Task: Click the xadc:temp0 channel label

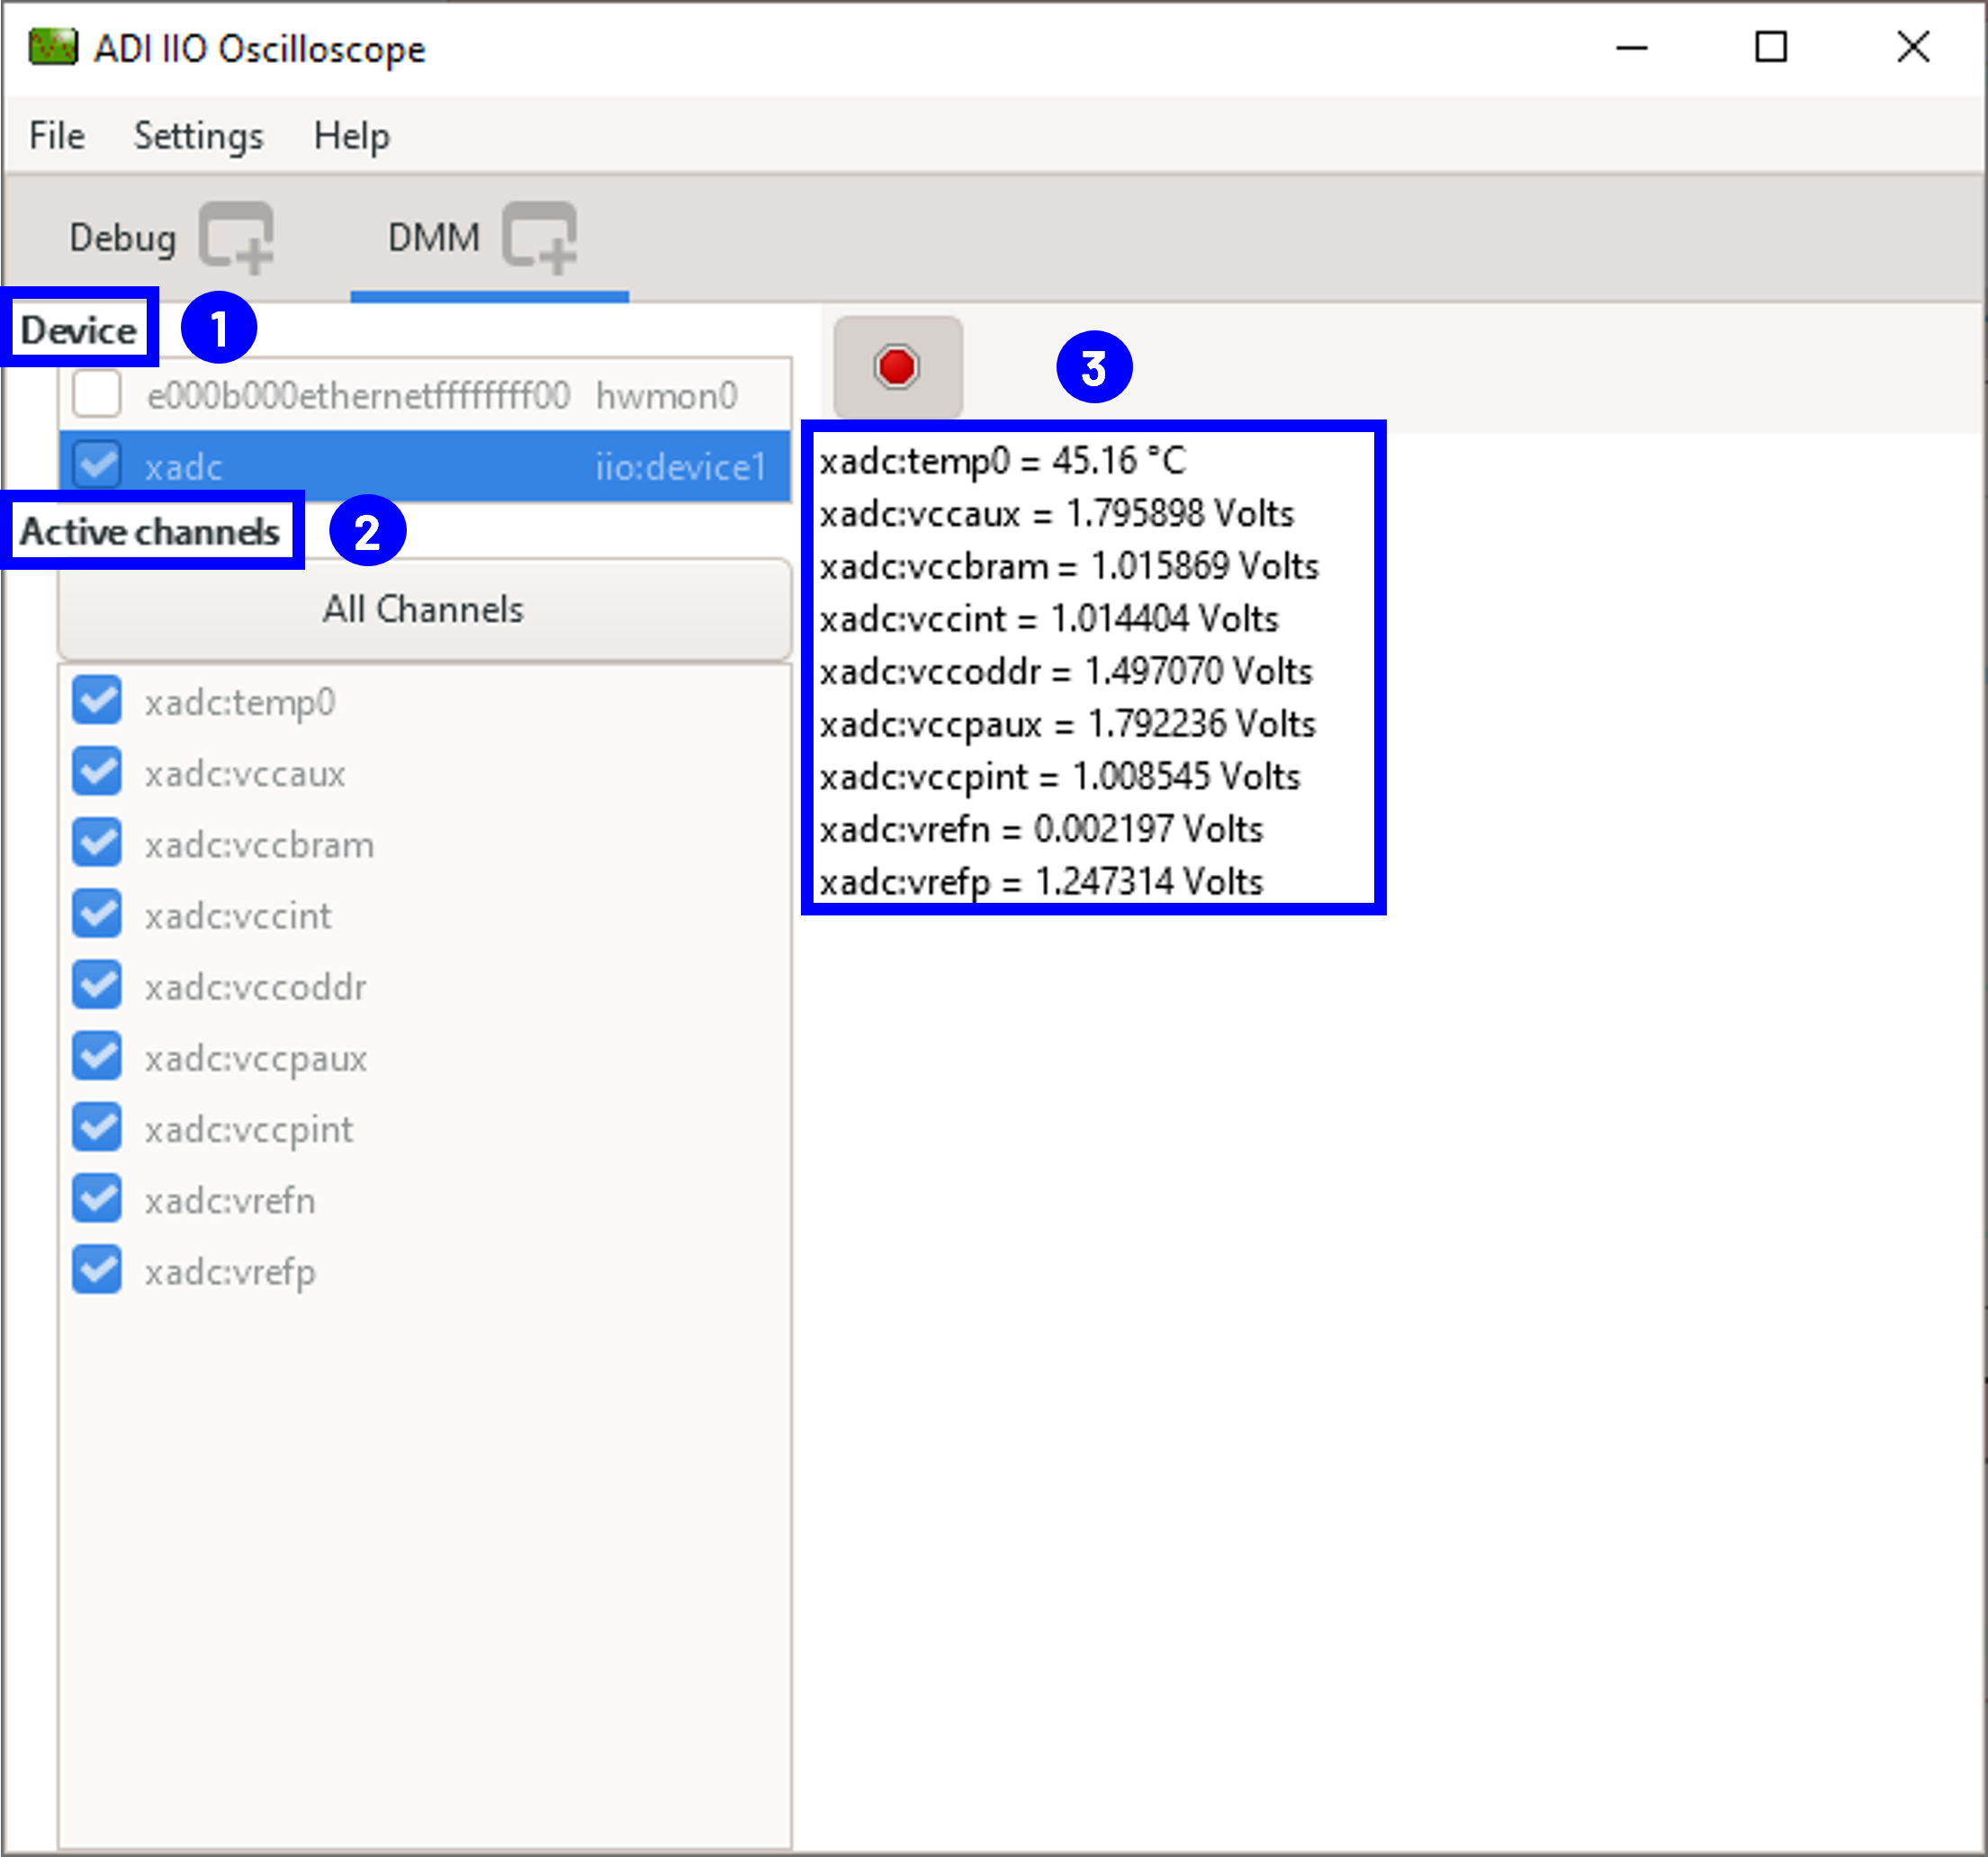Action: point(240,702)
